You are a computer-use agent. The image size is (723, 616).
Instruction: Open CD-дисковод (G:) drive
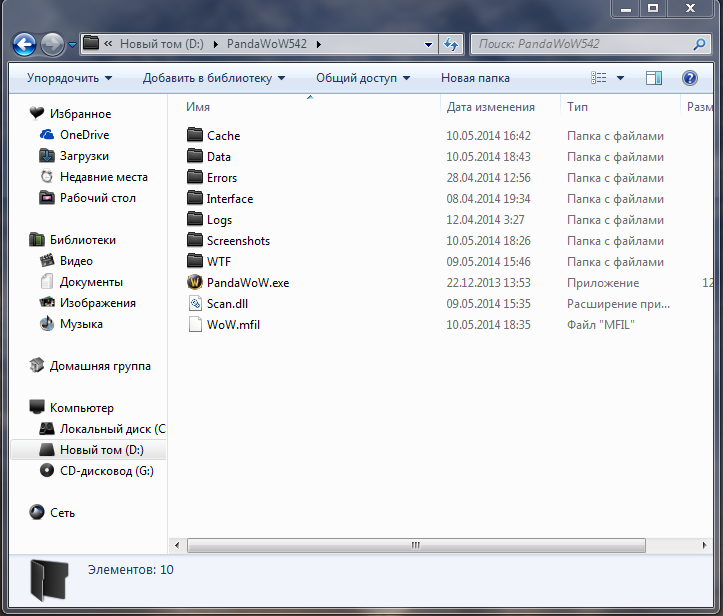tap(107, 471)
